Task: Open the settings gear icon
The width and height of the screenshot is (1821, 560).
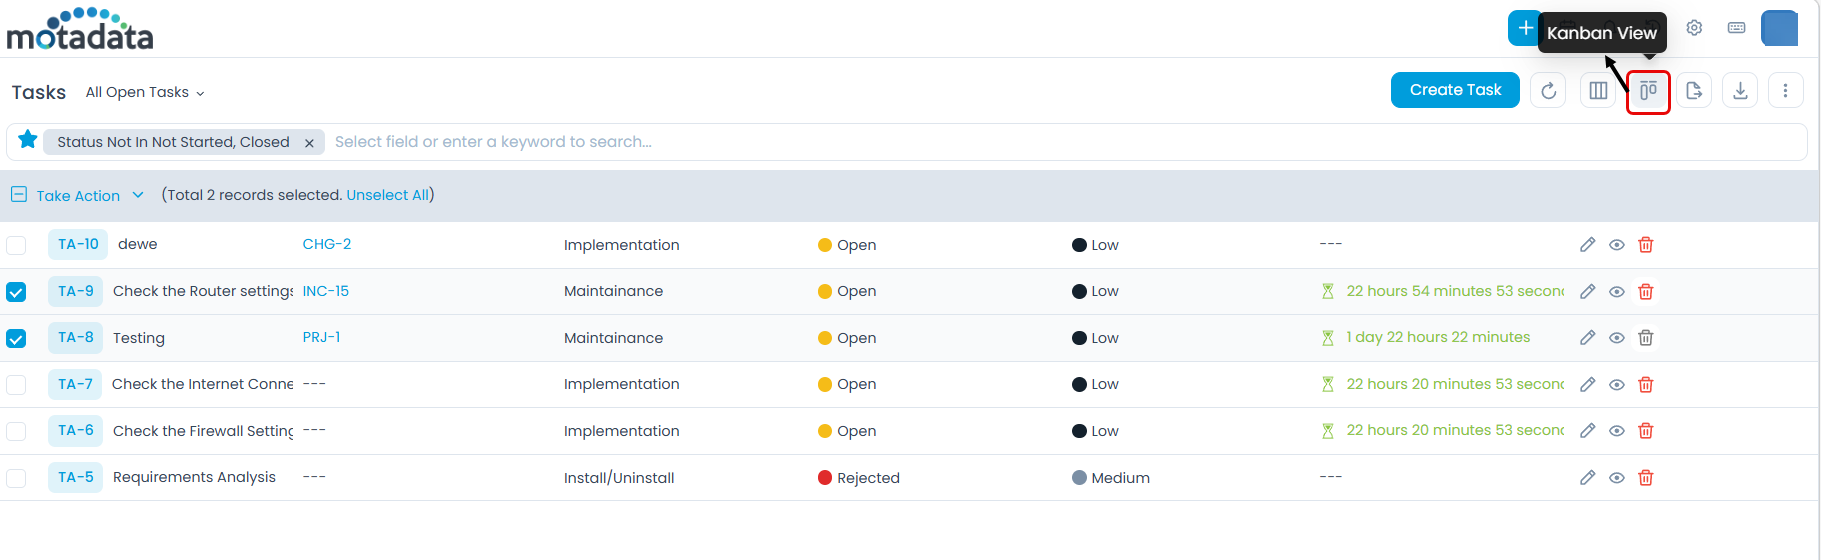Action: tap(1694, 28)
